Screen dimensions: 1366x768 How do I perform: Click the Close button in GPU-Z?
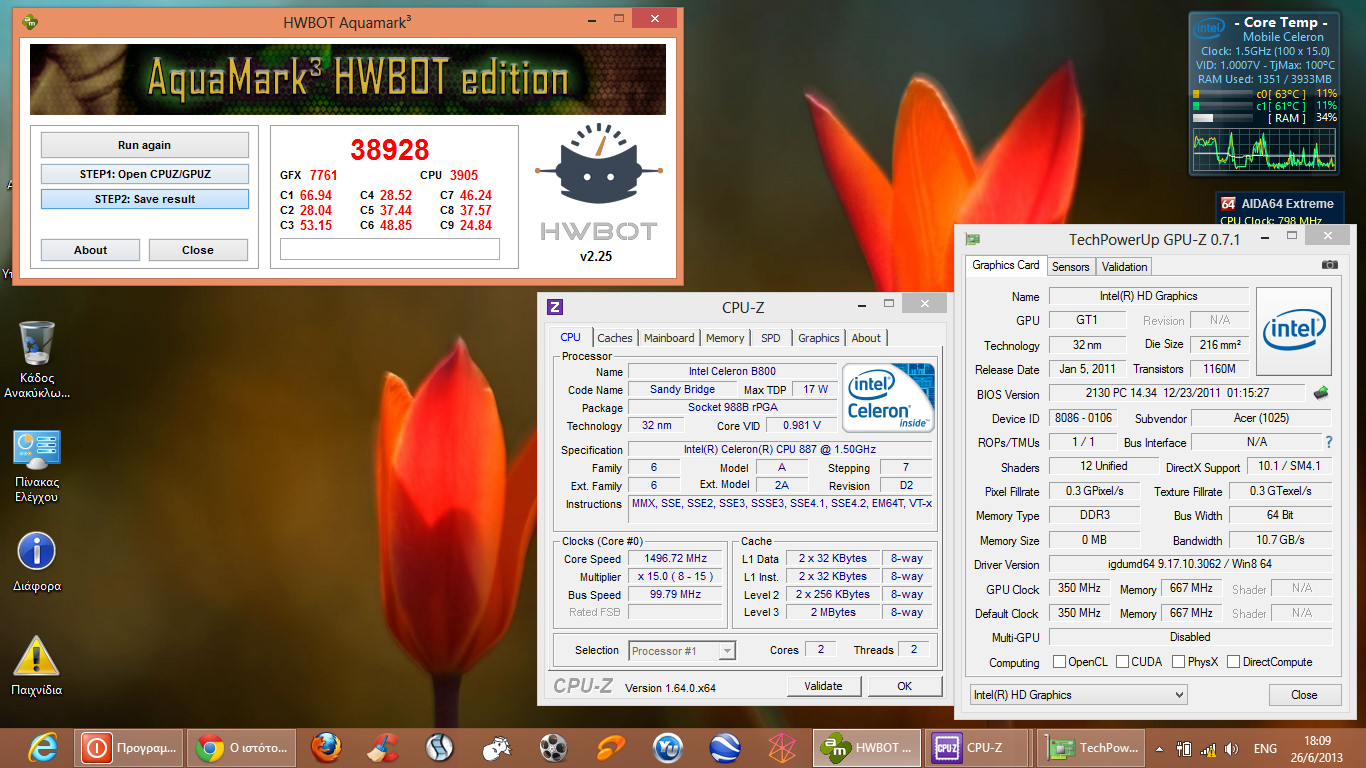1305,695
